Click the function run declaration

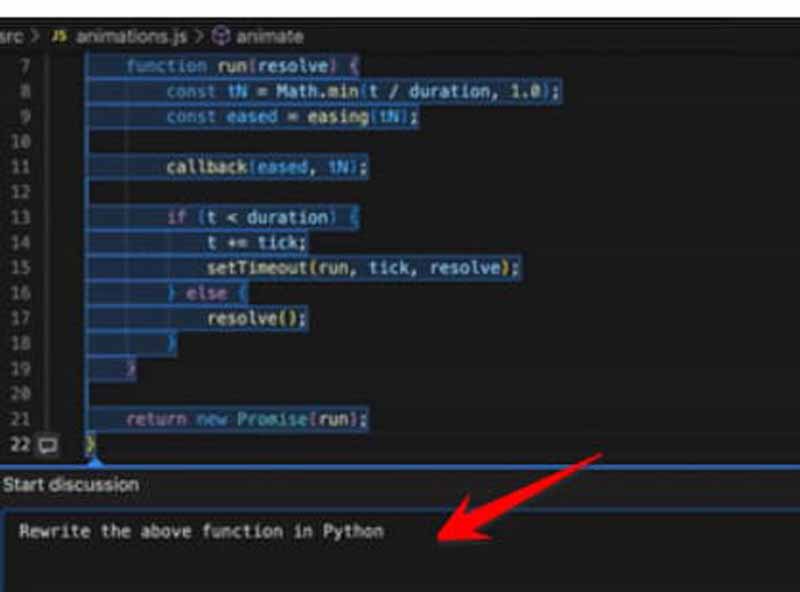240,66
